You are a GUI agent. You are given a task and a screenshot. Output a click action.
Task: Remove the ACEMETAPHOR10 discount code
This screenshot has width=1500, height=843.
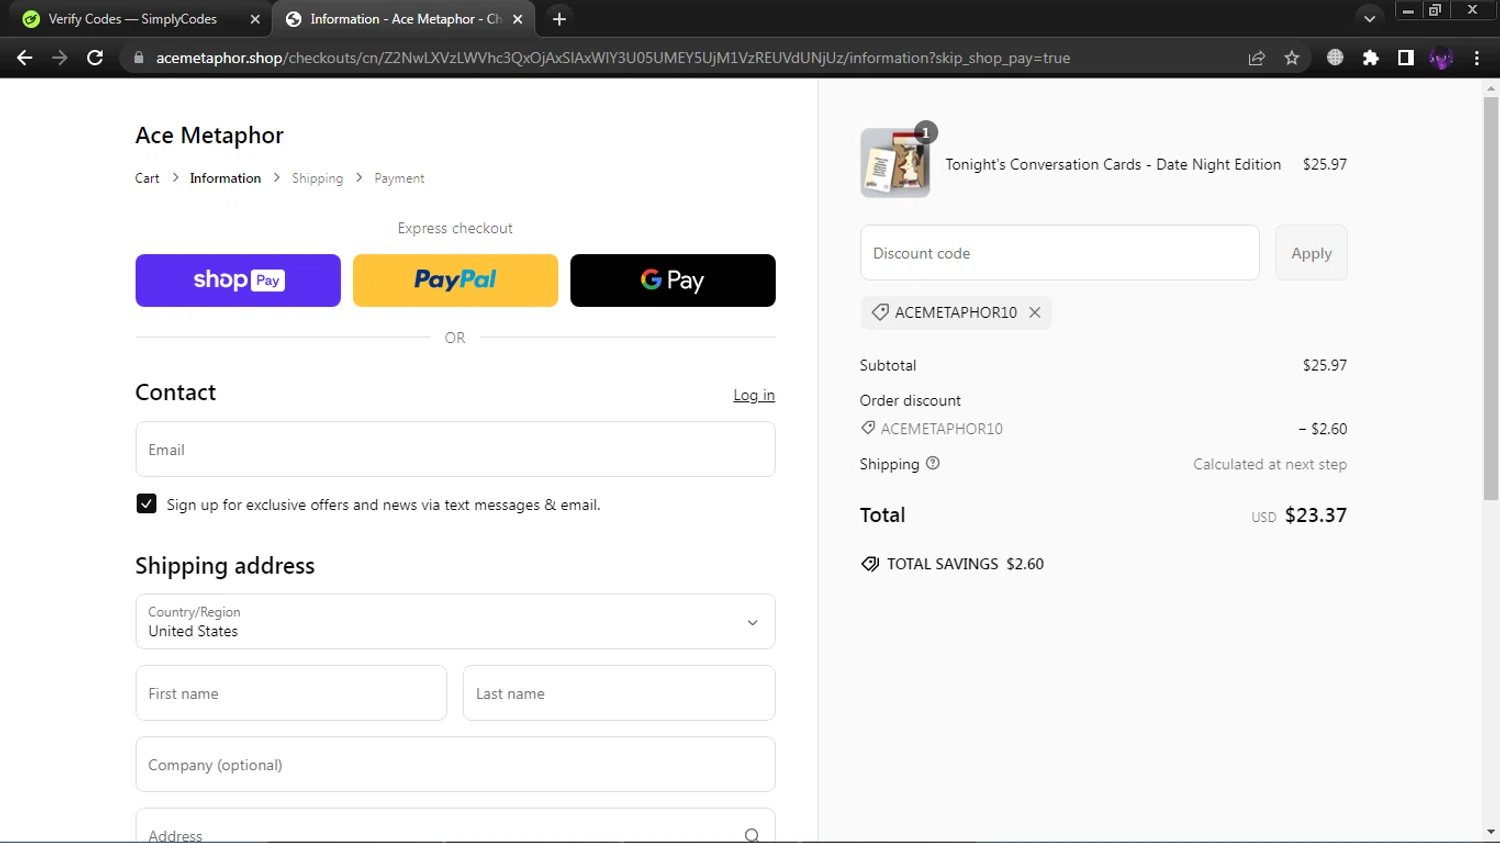point(1035,312)
